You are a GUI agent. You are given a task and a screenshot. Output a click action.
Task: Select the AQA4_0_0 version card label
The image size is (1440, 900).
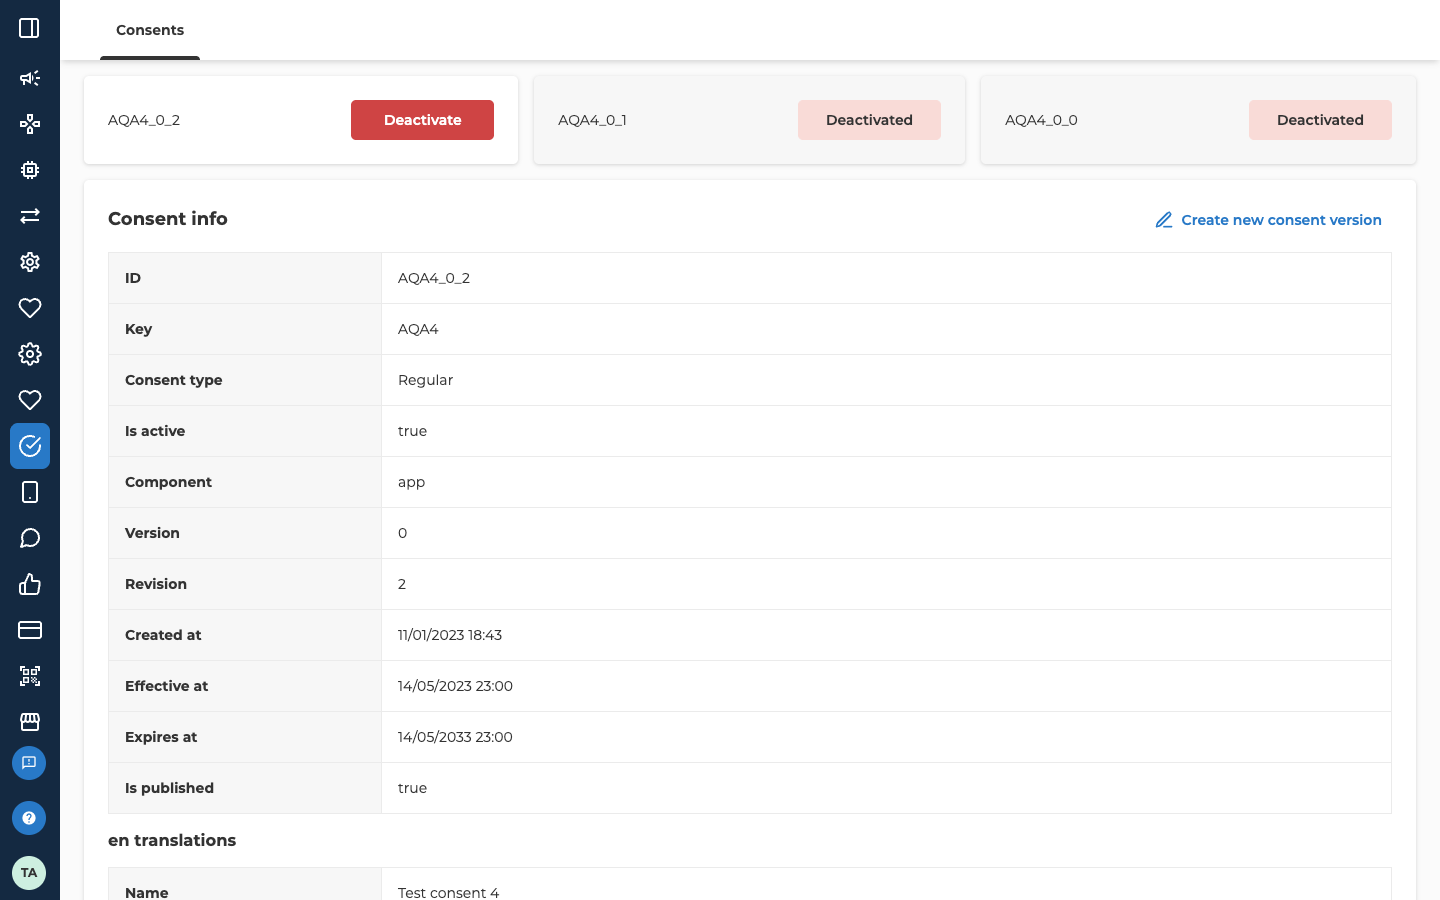[1041, 120]
